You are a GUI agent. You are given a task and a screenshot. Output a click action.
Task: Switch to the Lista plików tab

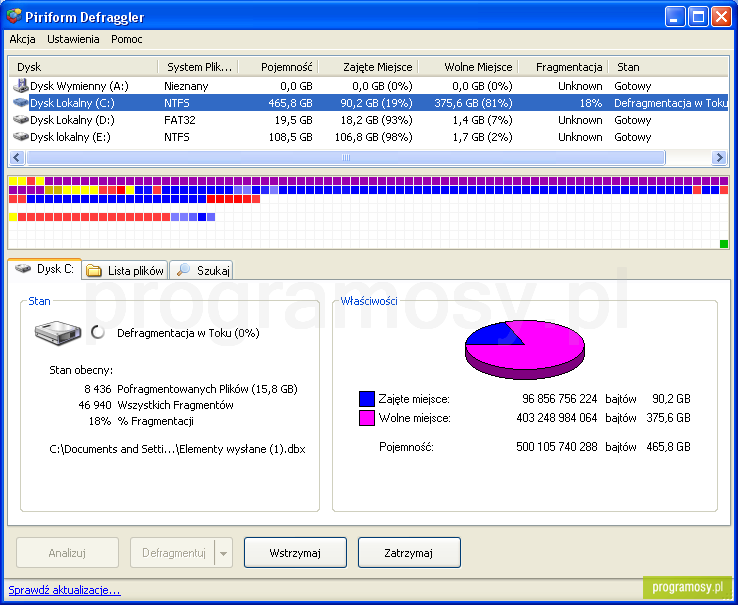(125, 270)
